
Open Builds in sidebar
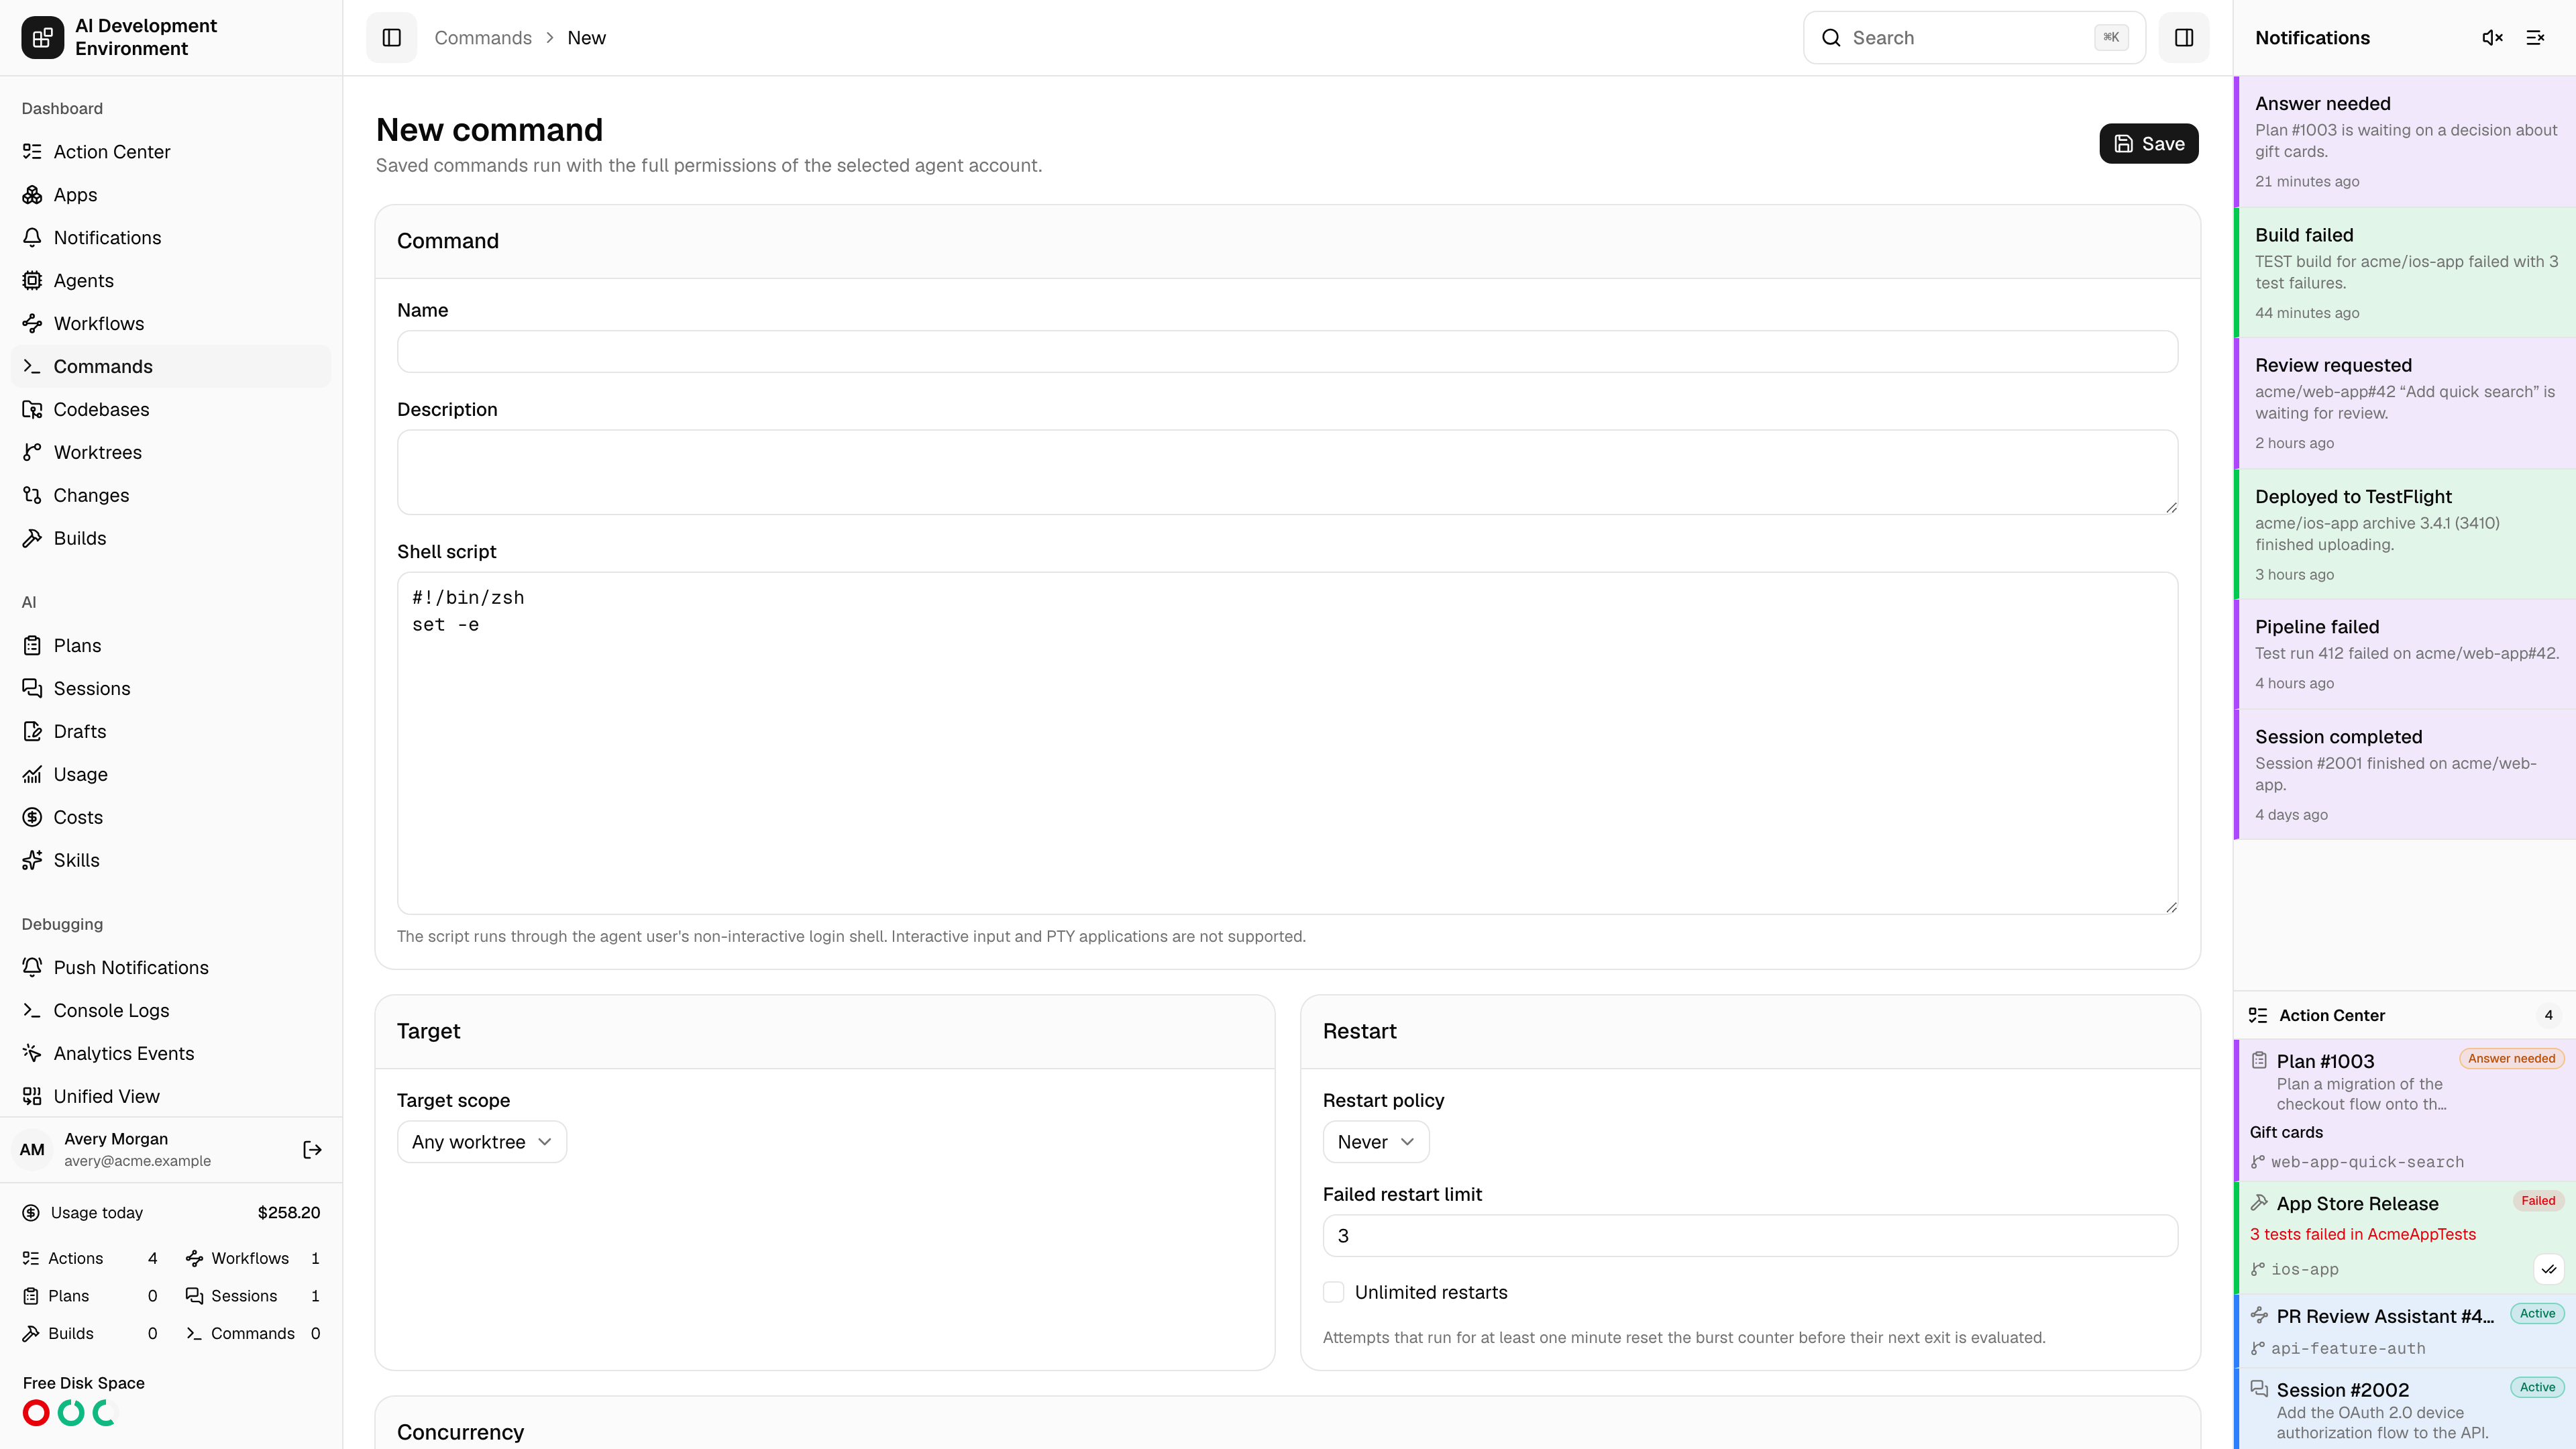171,539
